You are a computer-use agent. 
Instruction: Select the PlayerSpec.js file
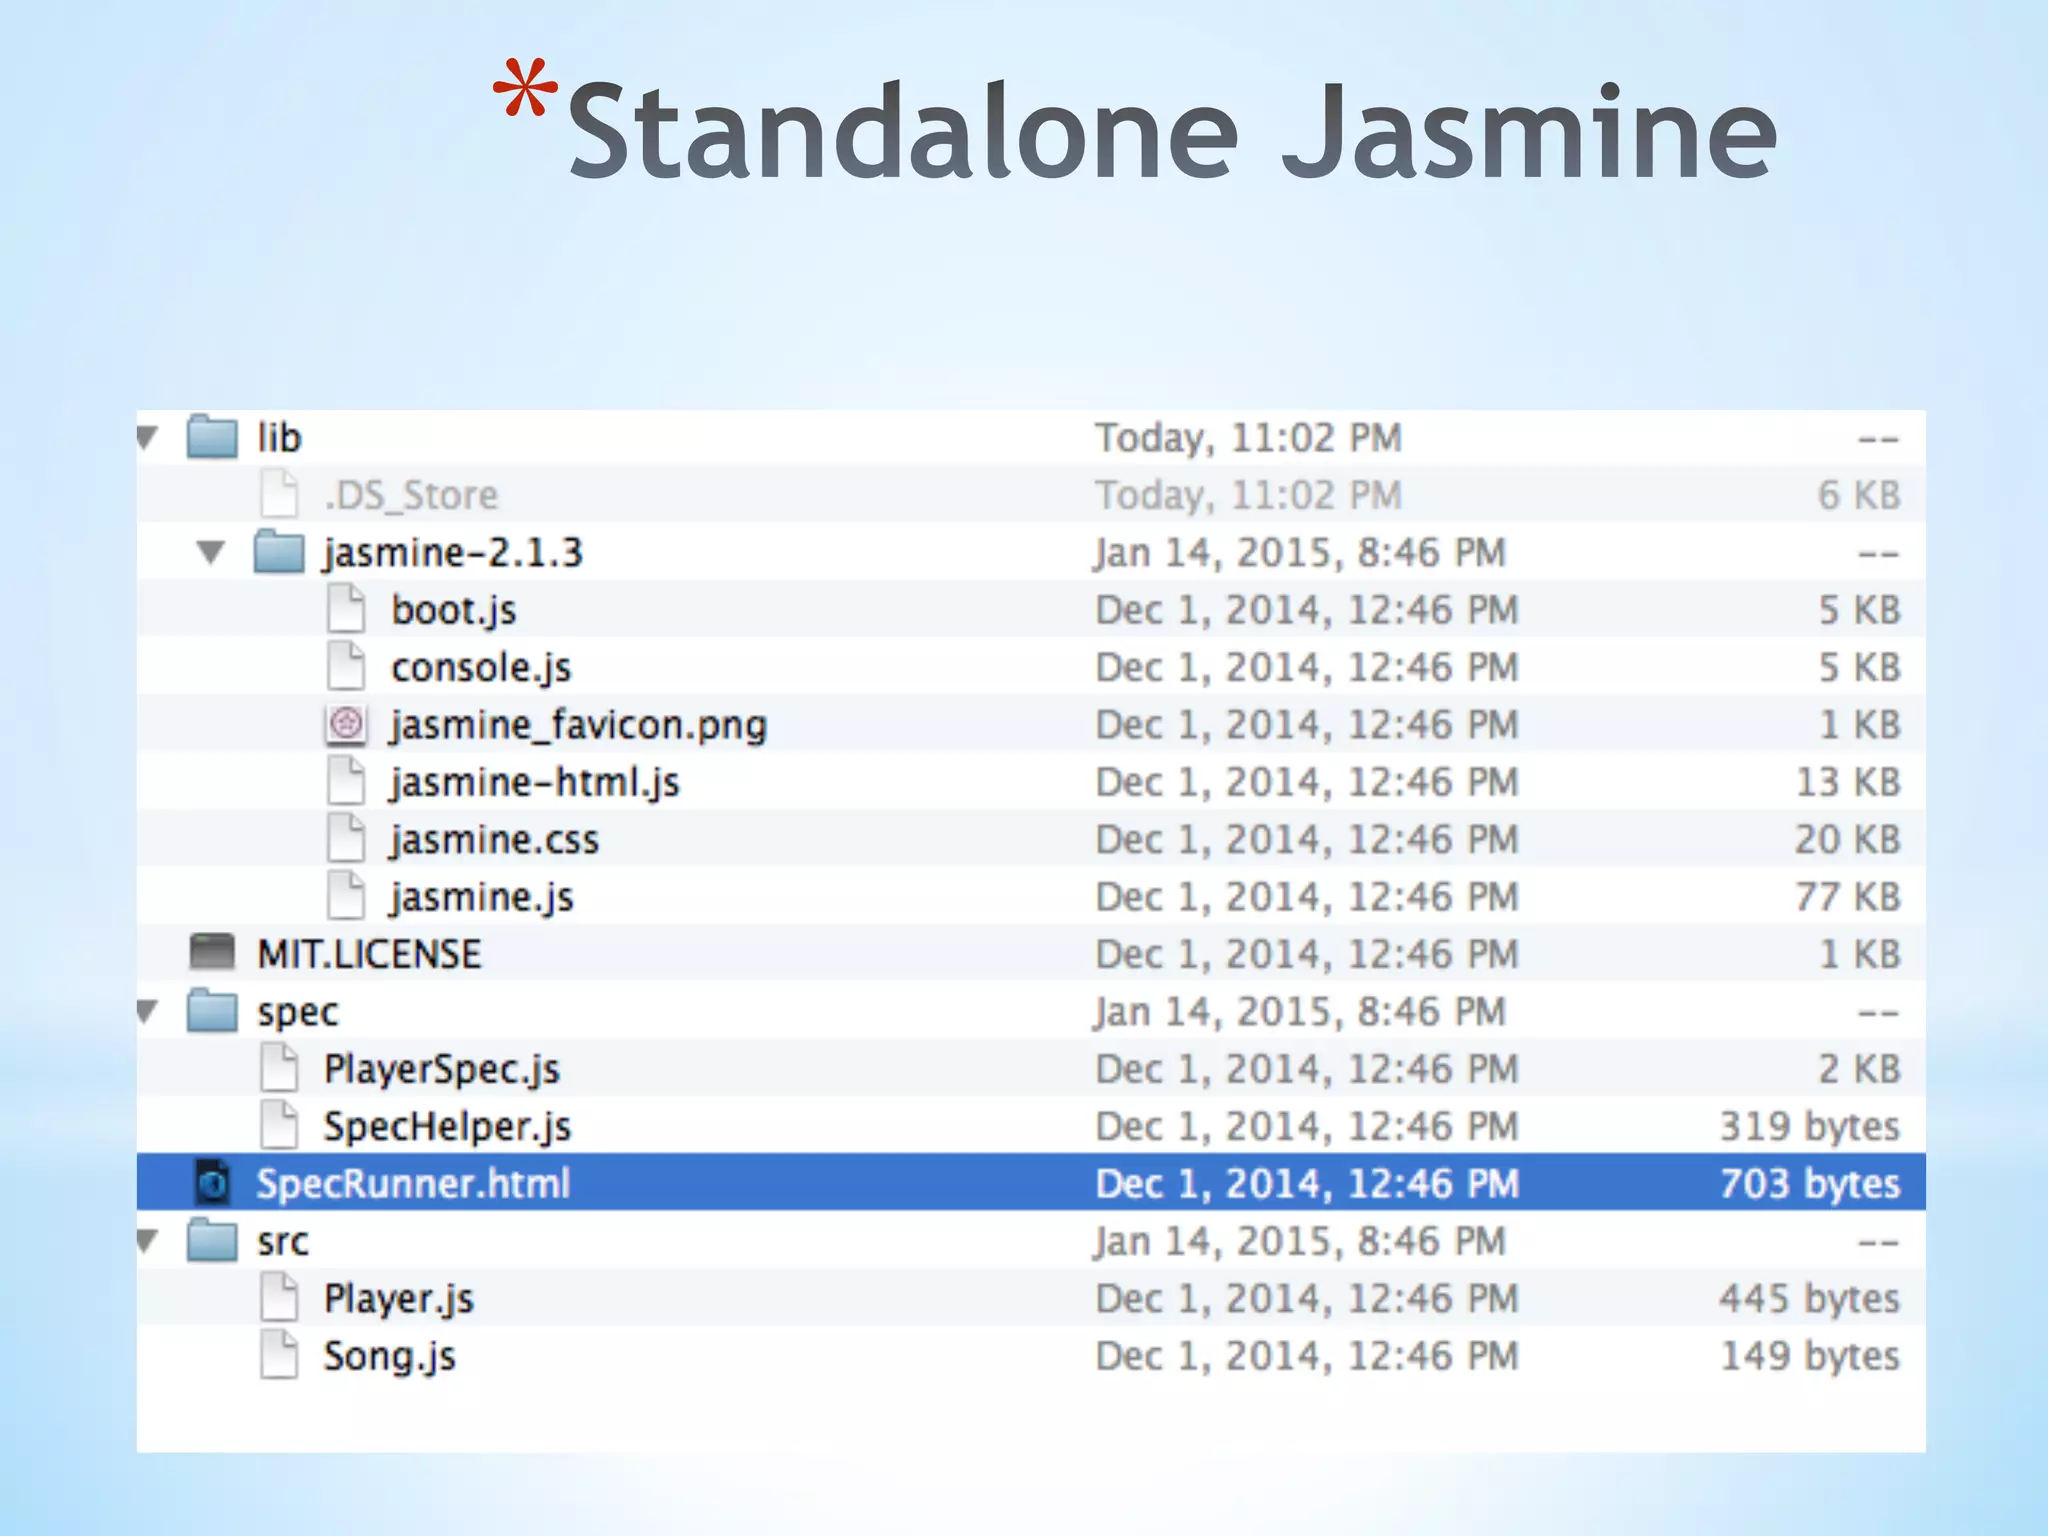click(x=441, y=1070)
